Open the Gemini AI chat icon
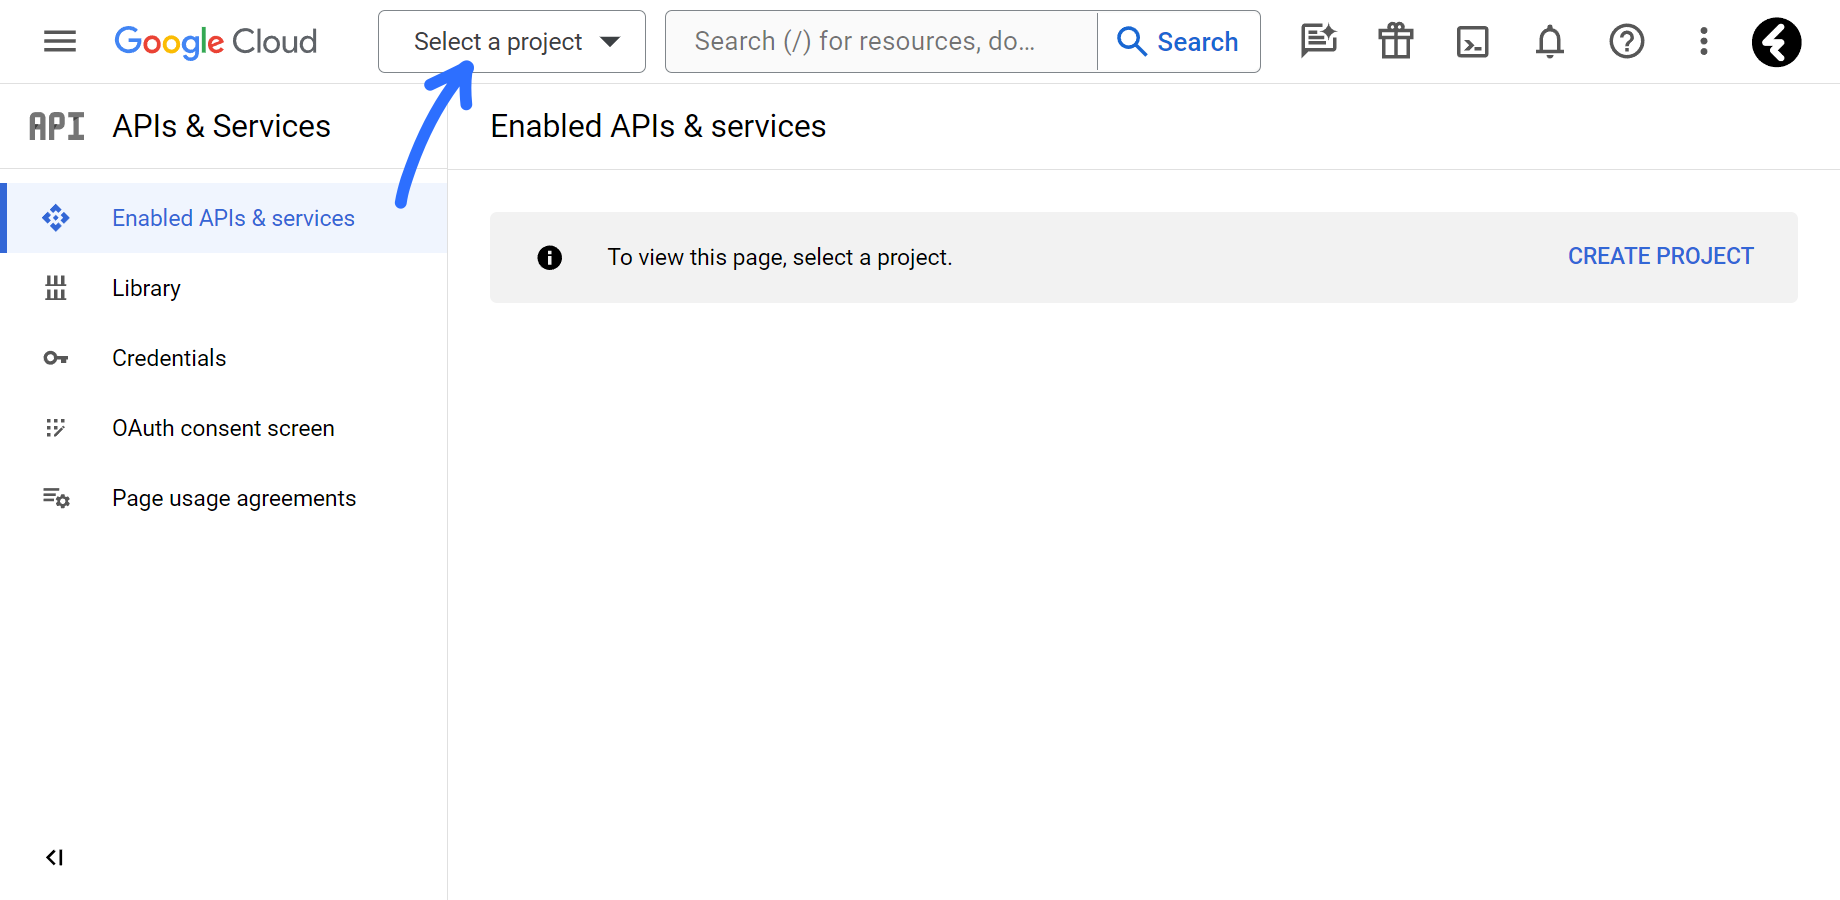This screenshot has height=900, width=1840. tap(1318, 41)
